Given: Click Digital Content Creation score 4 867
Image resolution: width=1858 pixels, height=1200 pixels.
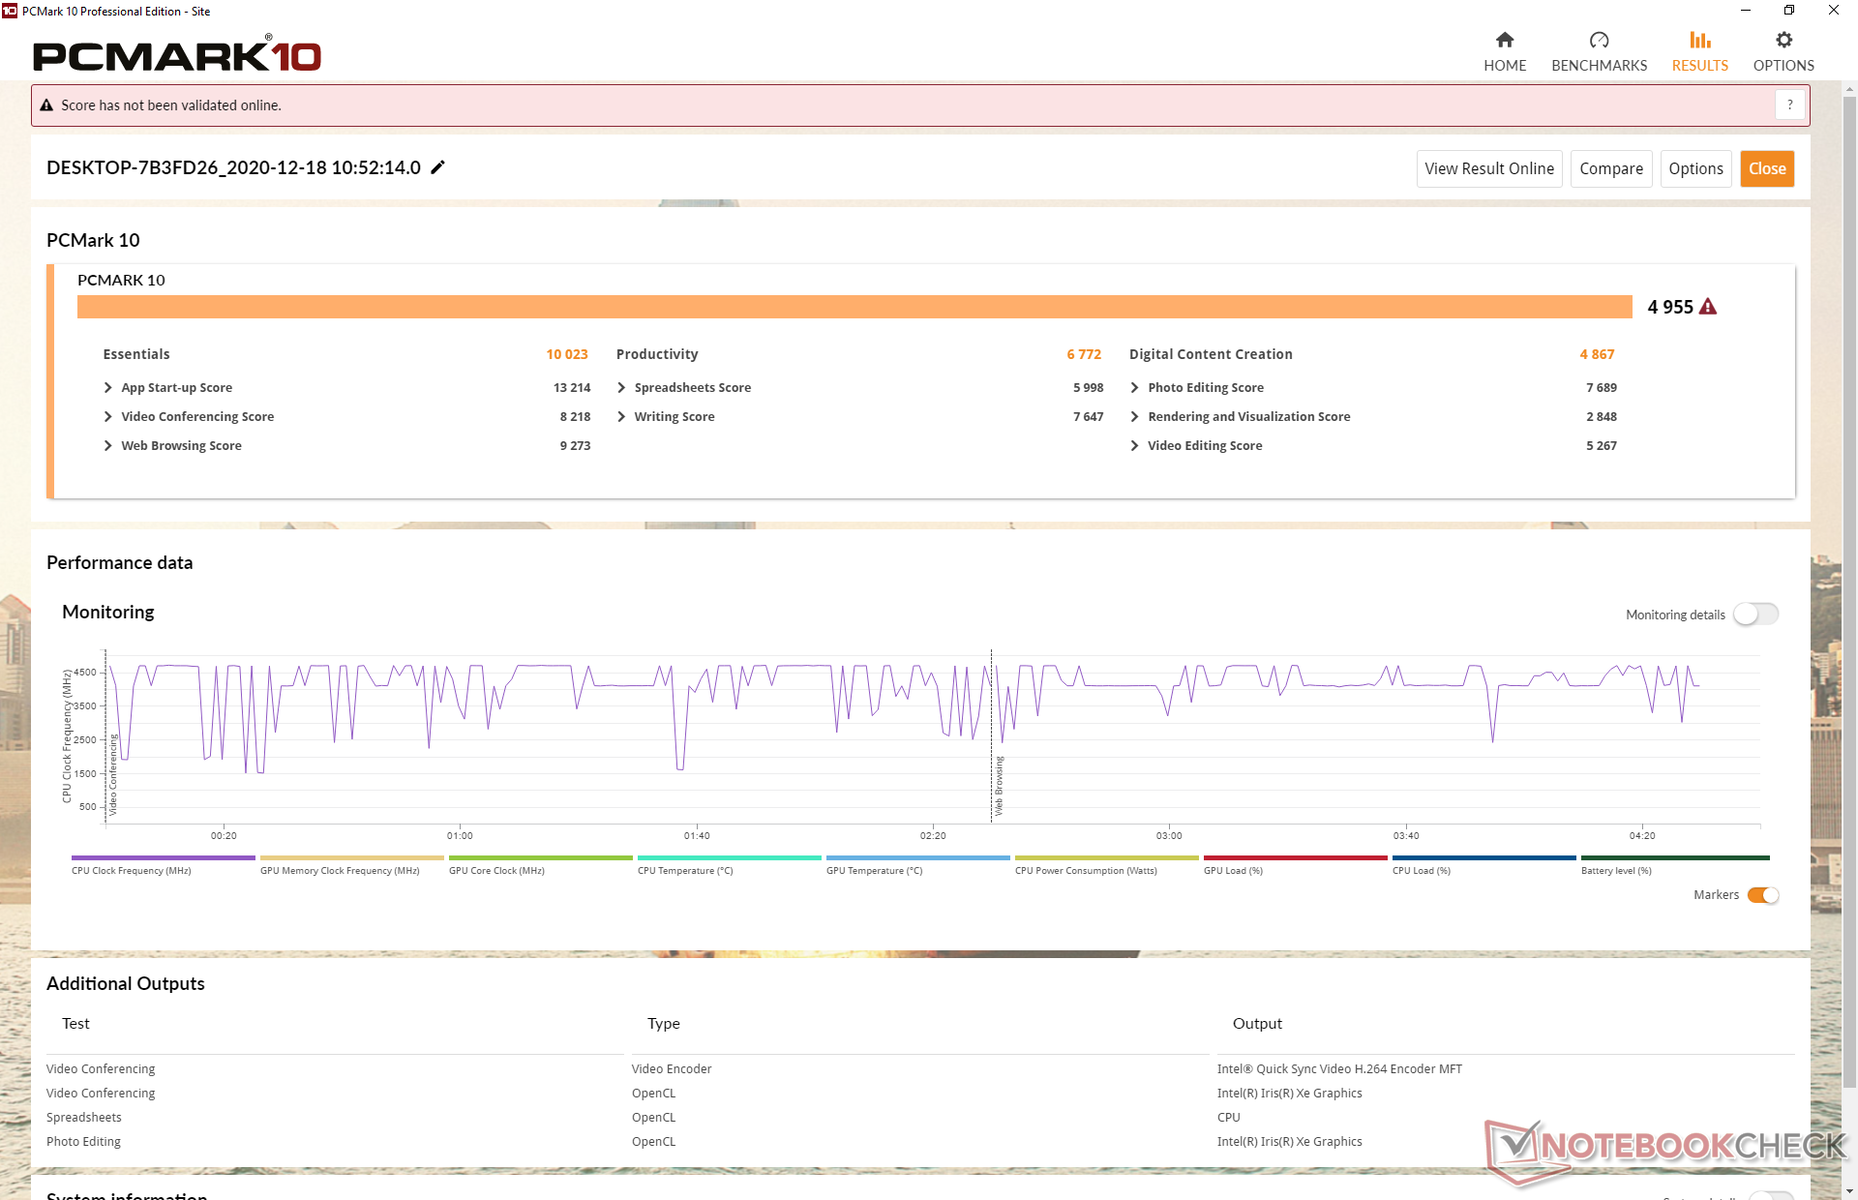Looking at the screenshot, I should coord(1597,354).
